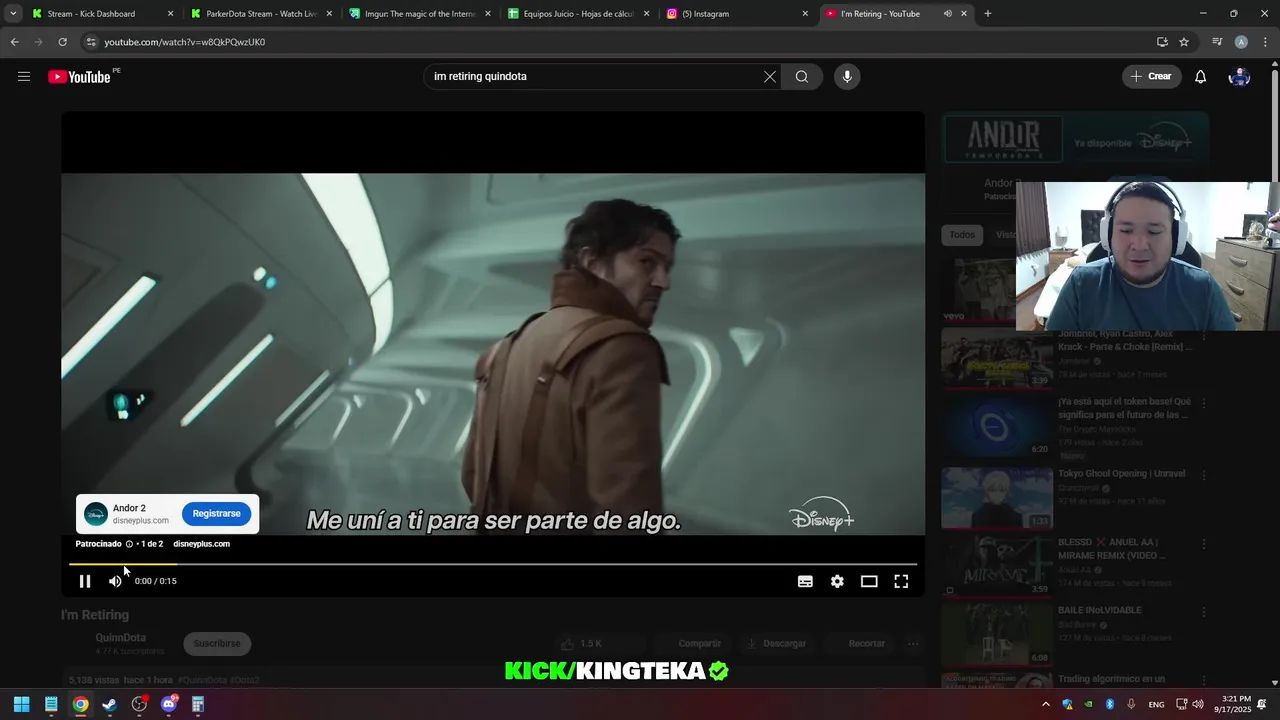Viewport: 1280px width, 720px height.
Task: Mute the I'm Retiring YouTube tab audio
Action: [x=947, y=14]
